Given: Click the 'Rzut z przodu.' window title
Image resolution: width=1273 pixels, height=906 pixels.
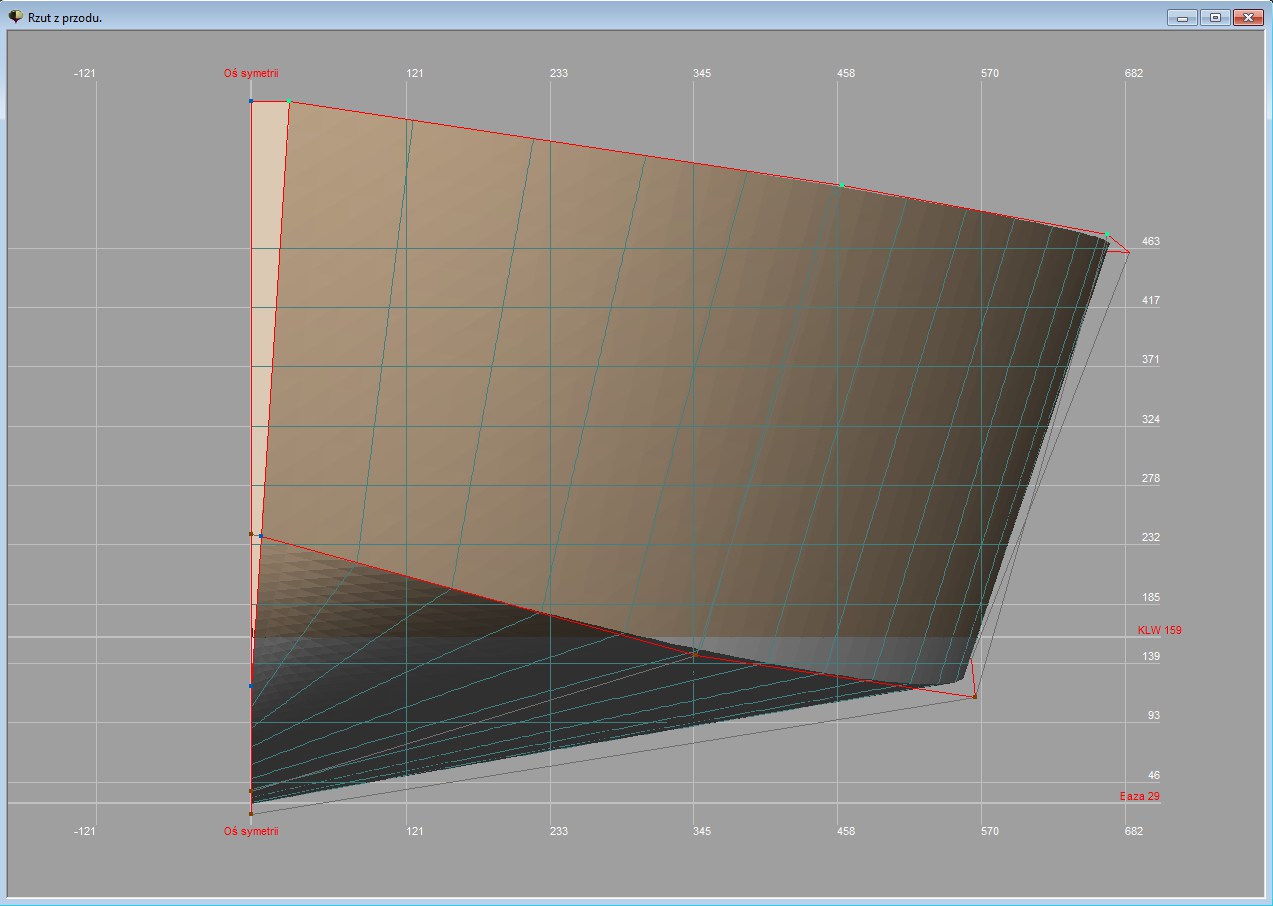Looking at the screenshot, I should (65, 18).
